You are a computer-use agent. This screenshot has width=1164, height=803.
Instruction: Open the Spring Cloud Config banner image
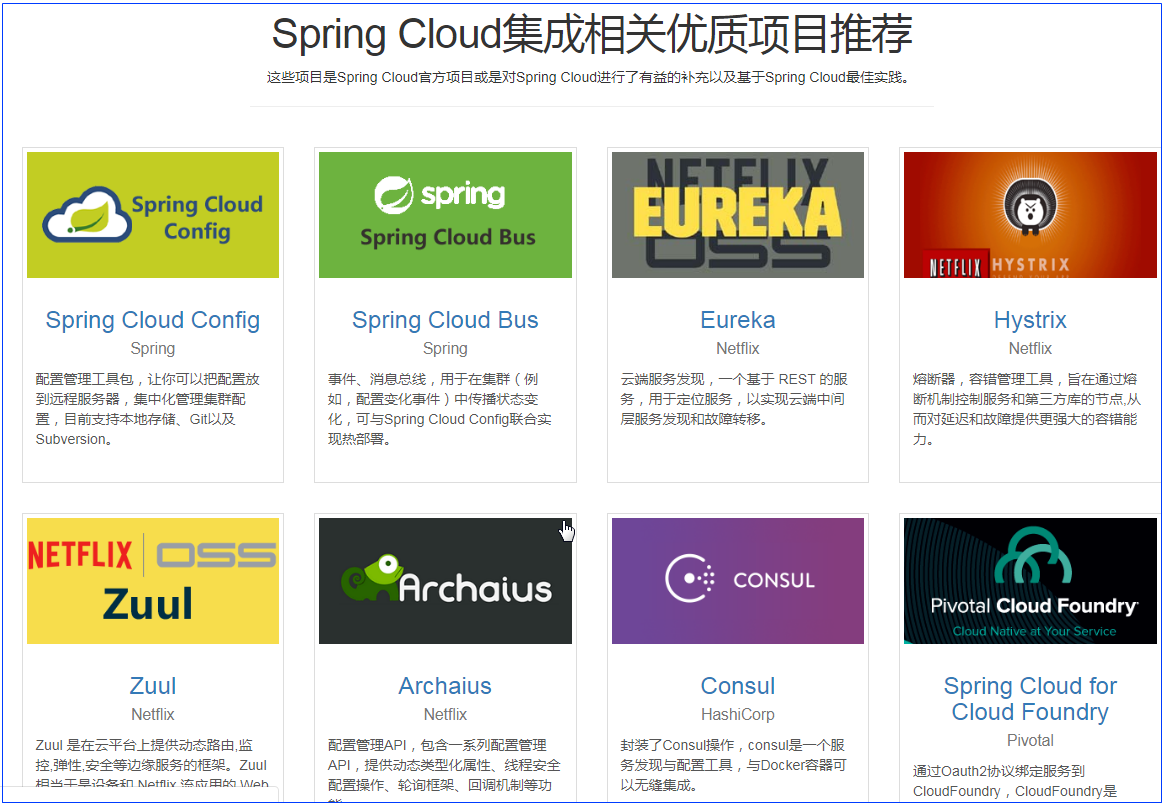tap(153, 215)
